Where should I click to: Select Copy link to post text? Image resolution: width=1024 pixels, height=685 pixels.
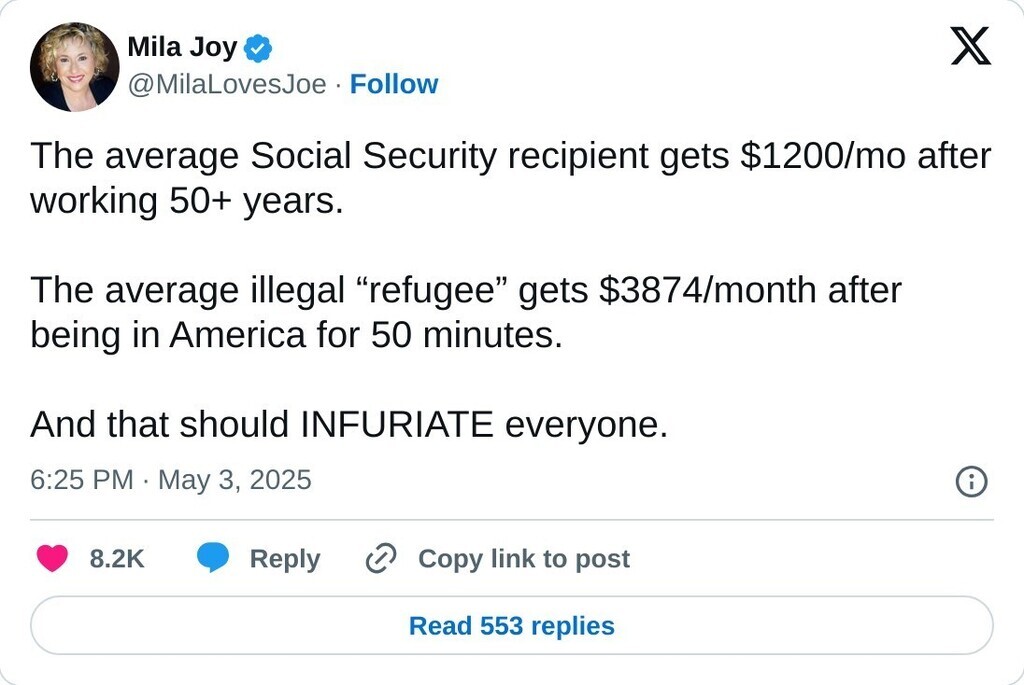point(523,558)
